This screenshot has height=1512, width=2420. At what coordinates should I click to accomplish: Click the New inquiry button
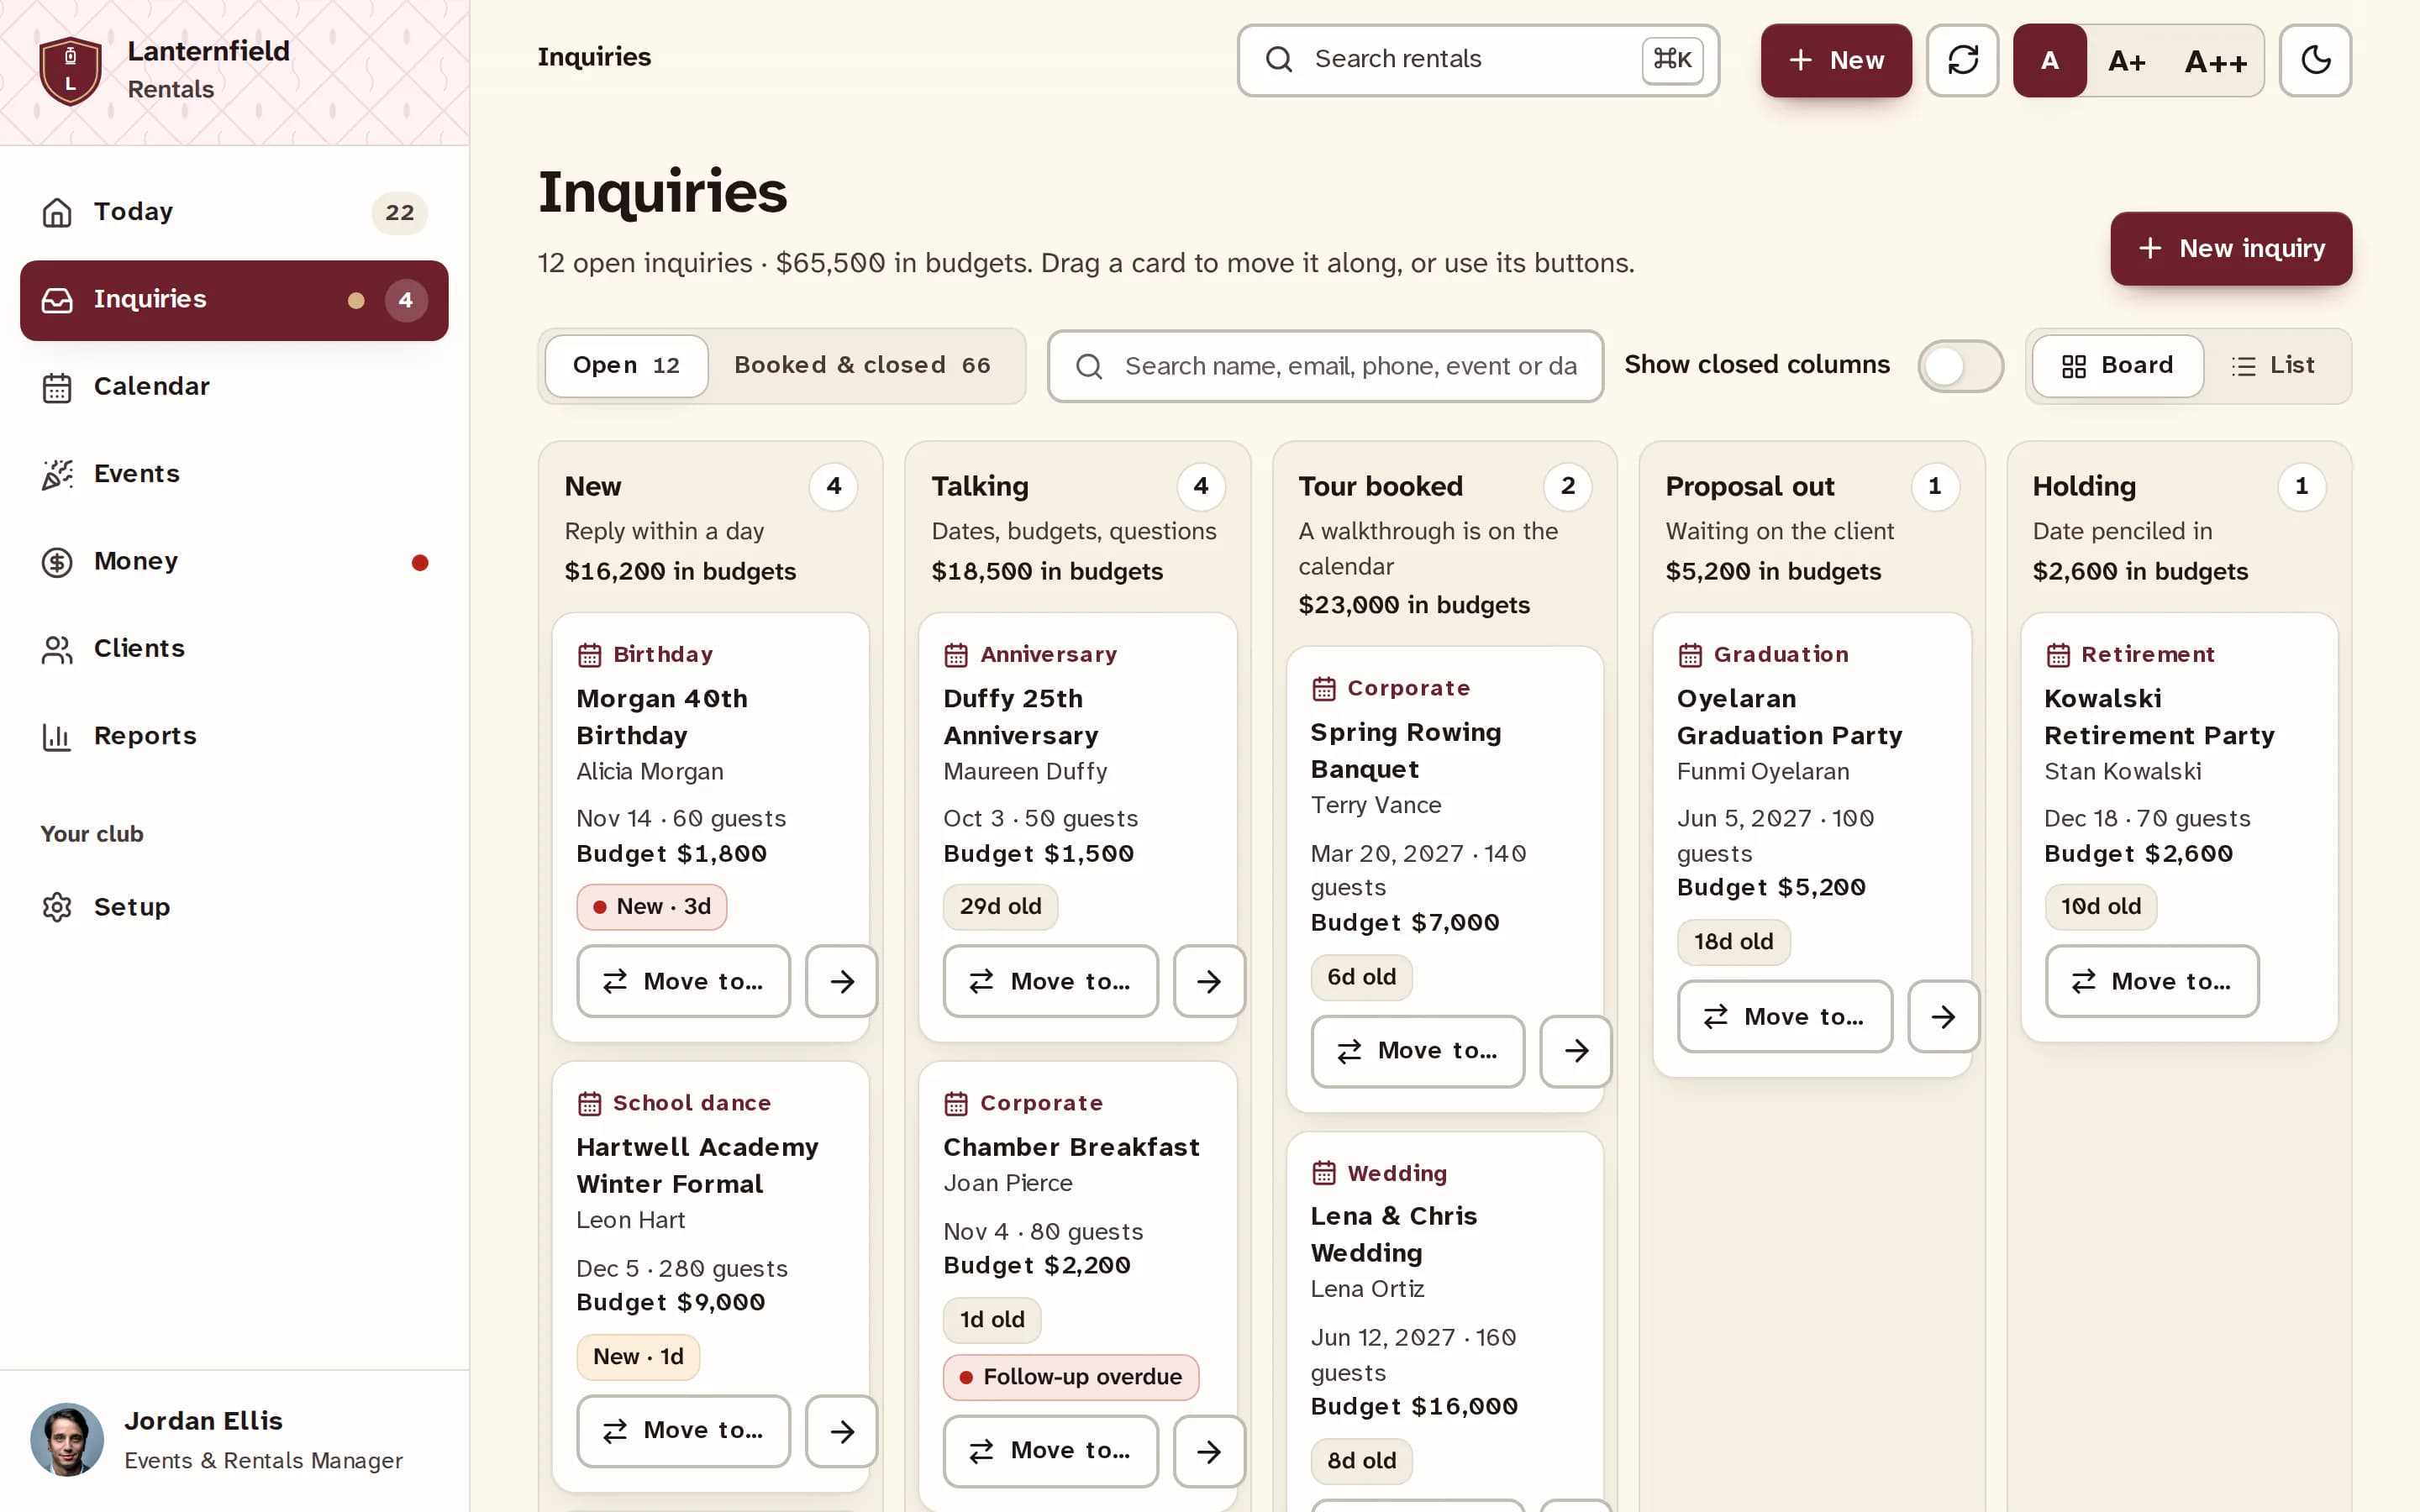tap(2230, 249)
